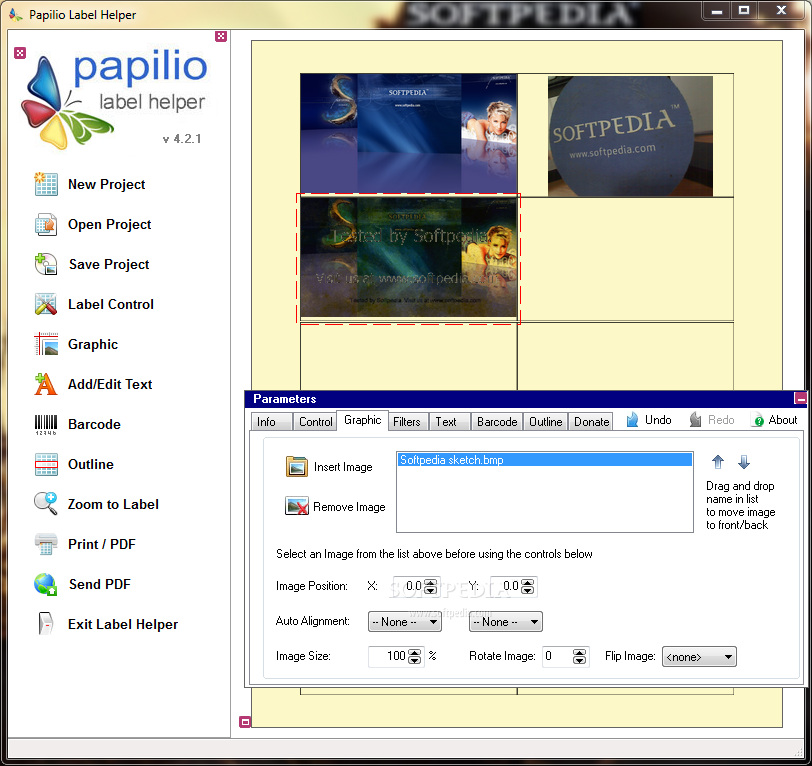The height and width of the screenshot is (766, 812).
Task: Click the Open Project icon
Action: click(46, 224)
